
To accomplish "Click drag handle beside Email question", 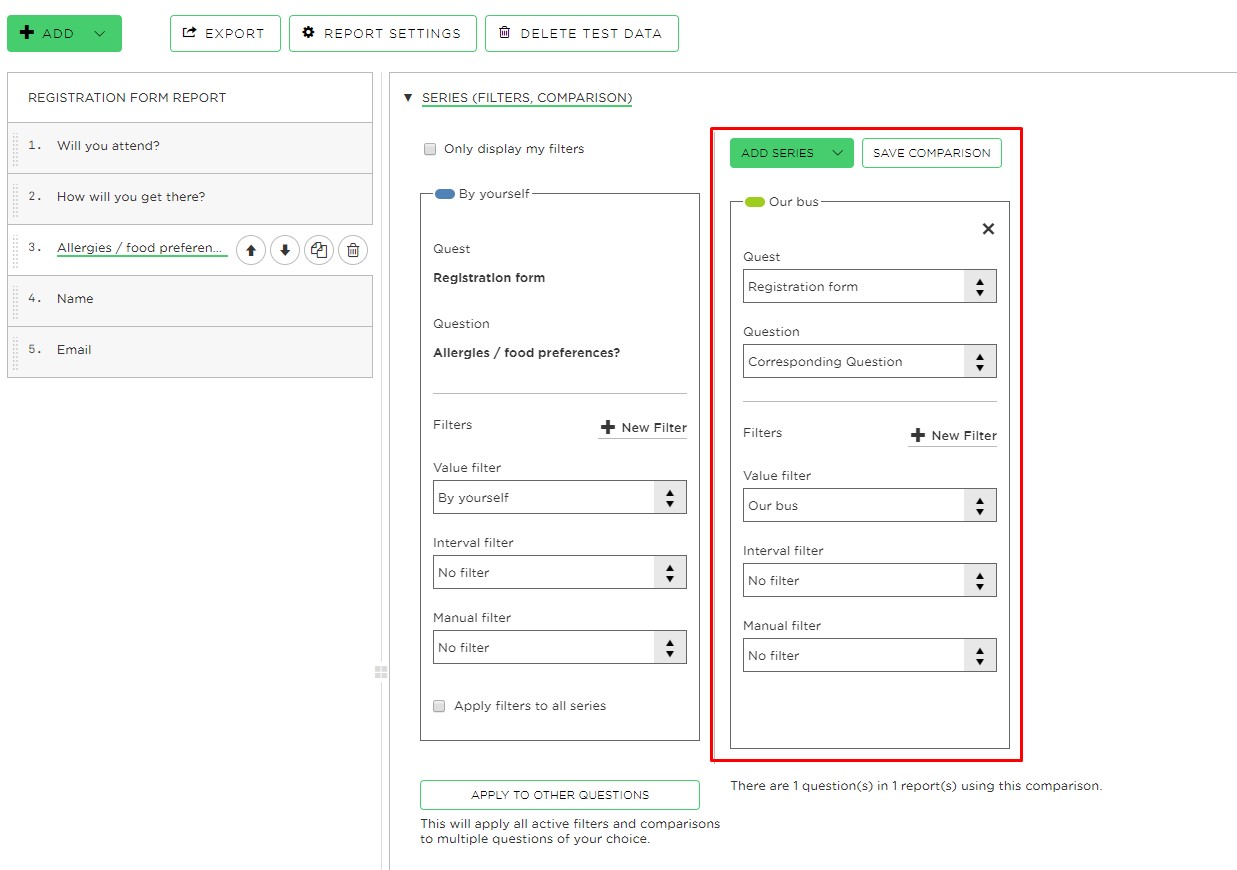I will (15, 352).
